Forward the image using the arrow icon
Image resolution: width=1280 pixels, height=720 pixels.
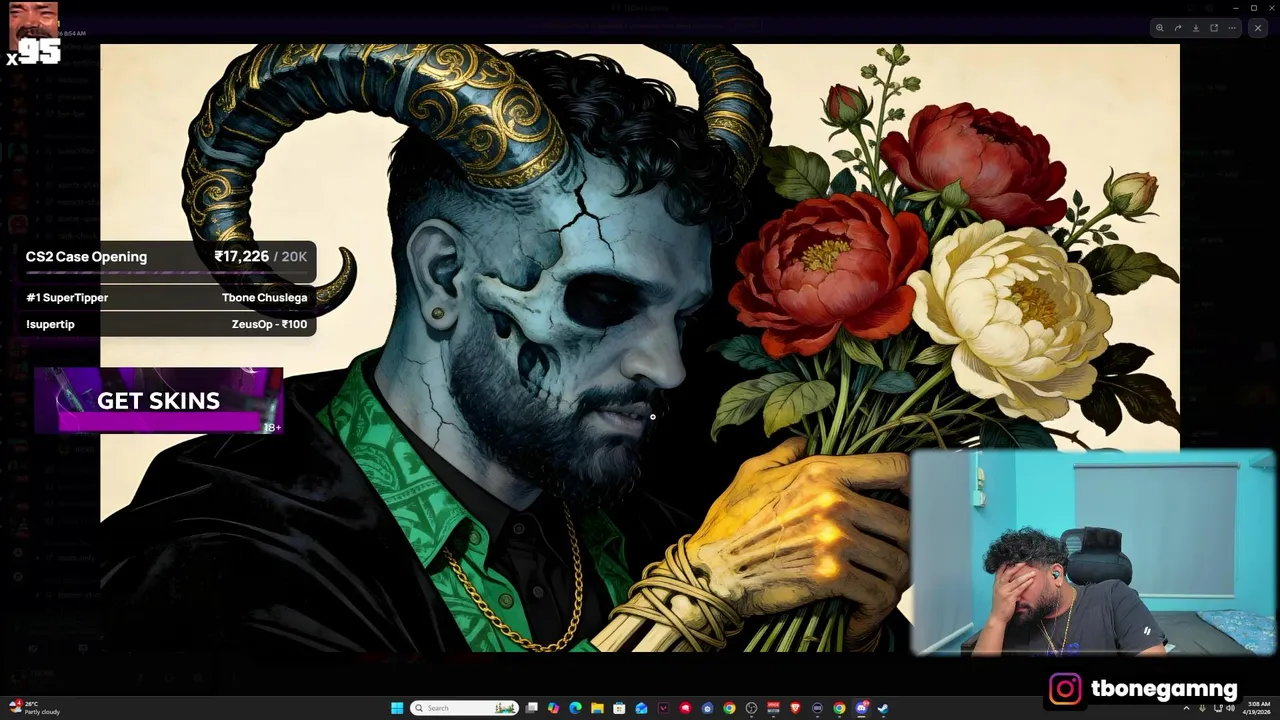1178,28
